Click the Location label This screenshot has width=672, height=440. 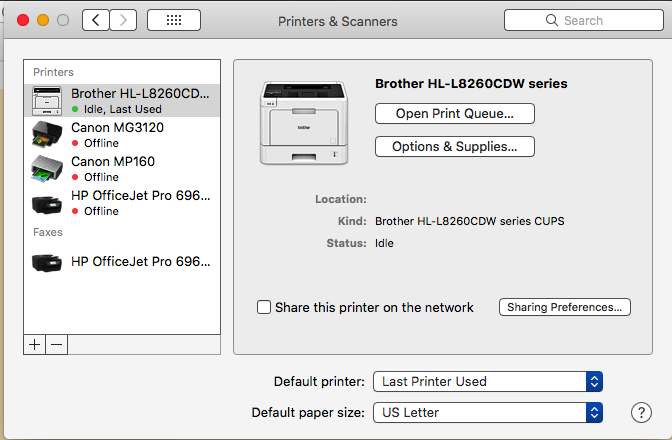pyautogui.click(x=341, y=199)
